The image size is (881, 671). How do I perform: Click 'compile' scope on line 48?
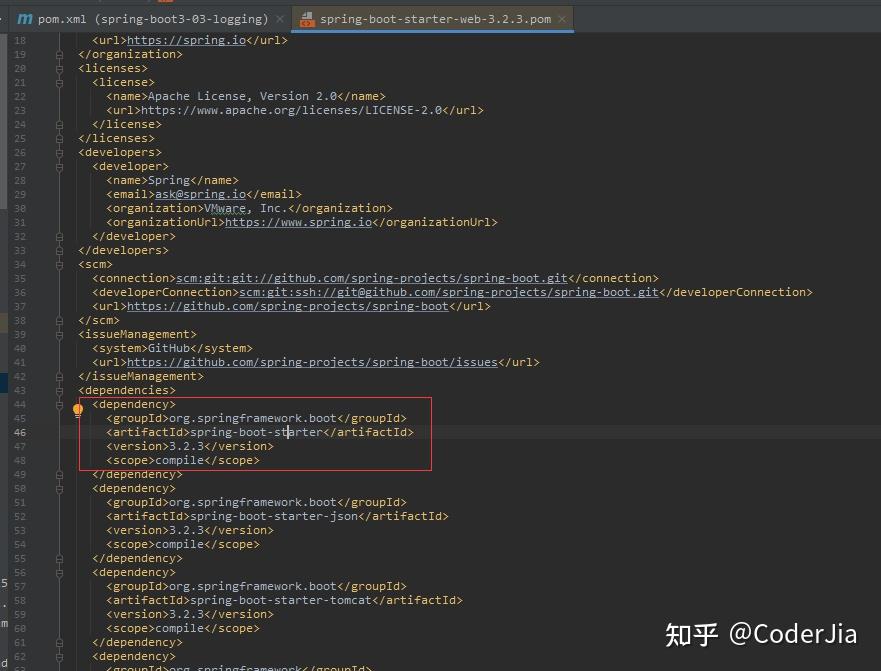pos(180,460)
